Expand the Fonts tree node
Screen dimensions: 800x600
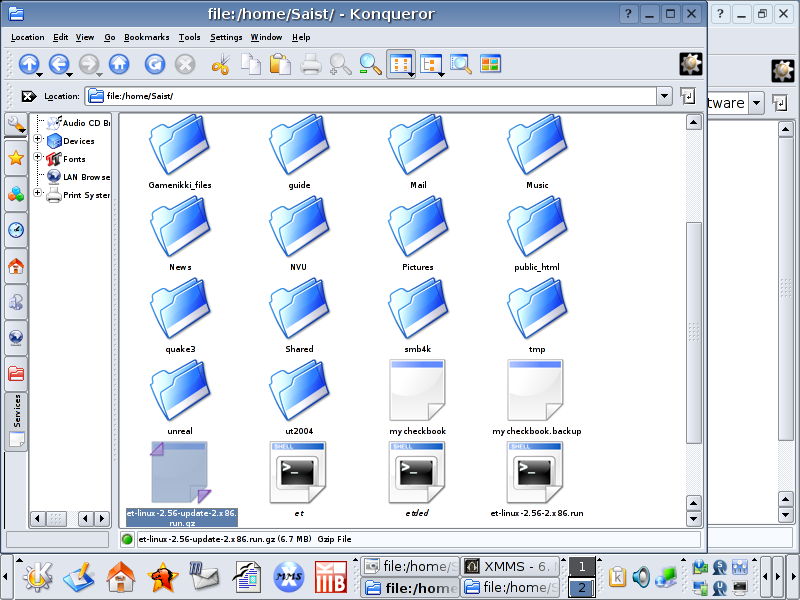click(39, 158)
